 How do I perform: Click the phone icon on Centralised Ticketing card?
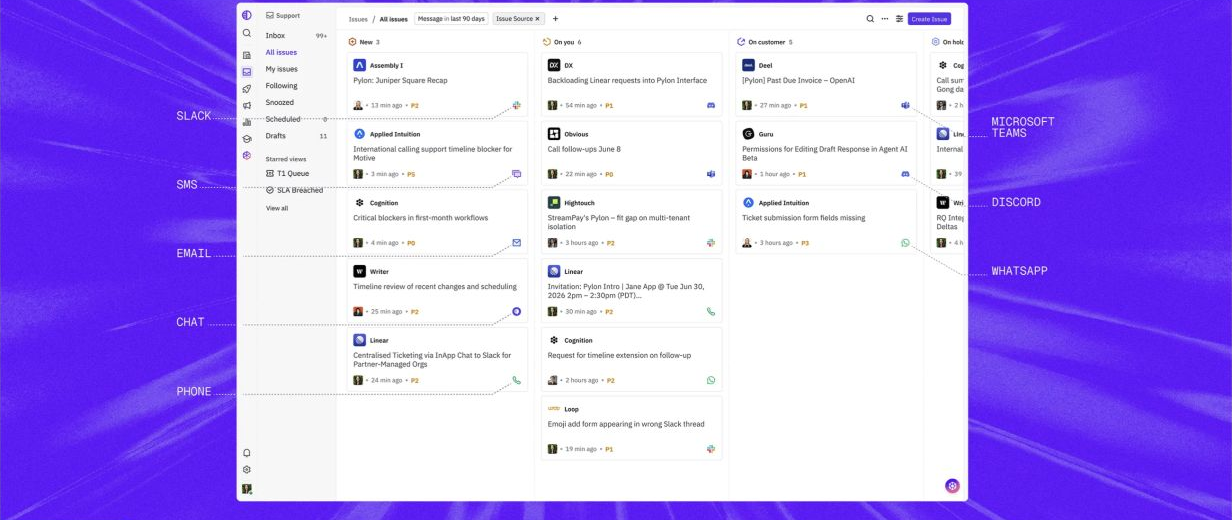point(517,380)
